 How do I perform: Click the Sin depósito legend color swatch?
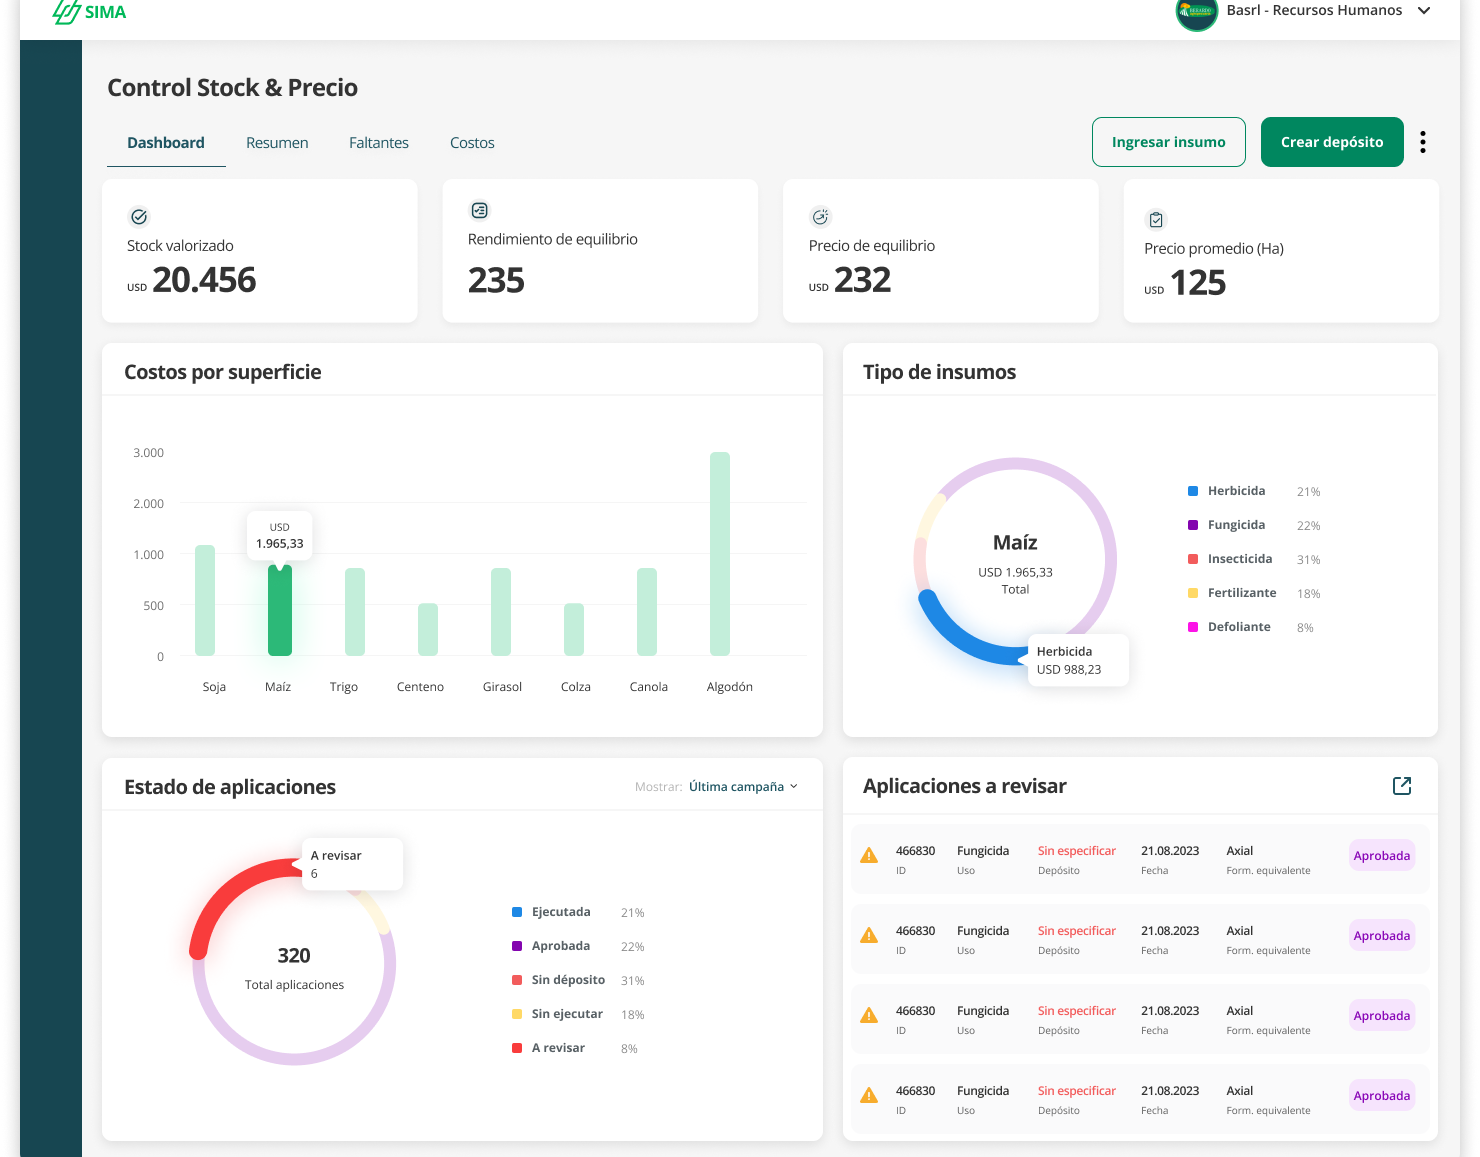tap(517, 980)
